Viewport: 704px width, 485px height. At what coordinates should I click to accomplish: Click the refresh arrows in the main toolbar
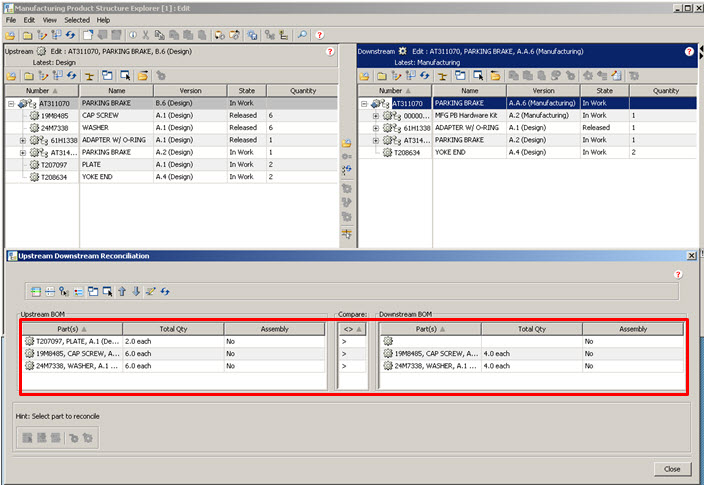[x=70, y=35]
